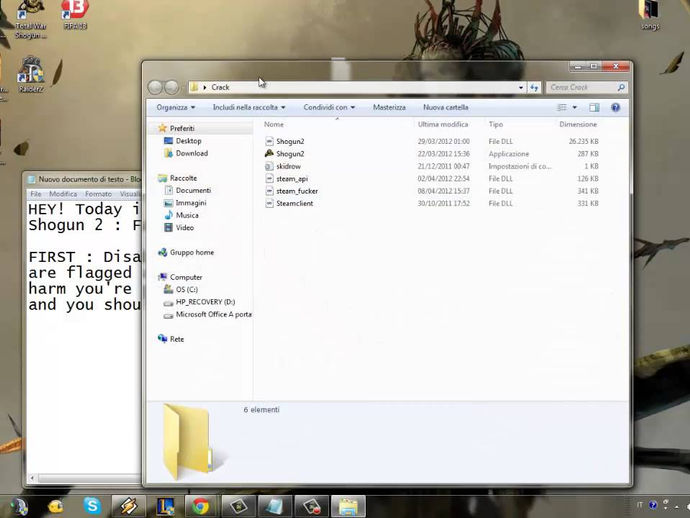
Task: Sort by the Tipo column header
Action: 495,125
